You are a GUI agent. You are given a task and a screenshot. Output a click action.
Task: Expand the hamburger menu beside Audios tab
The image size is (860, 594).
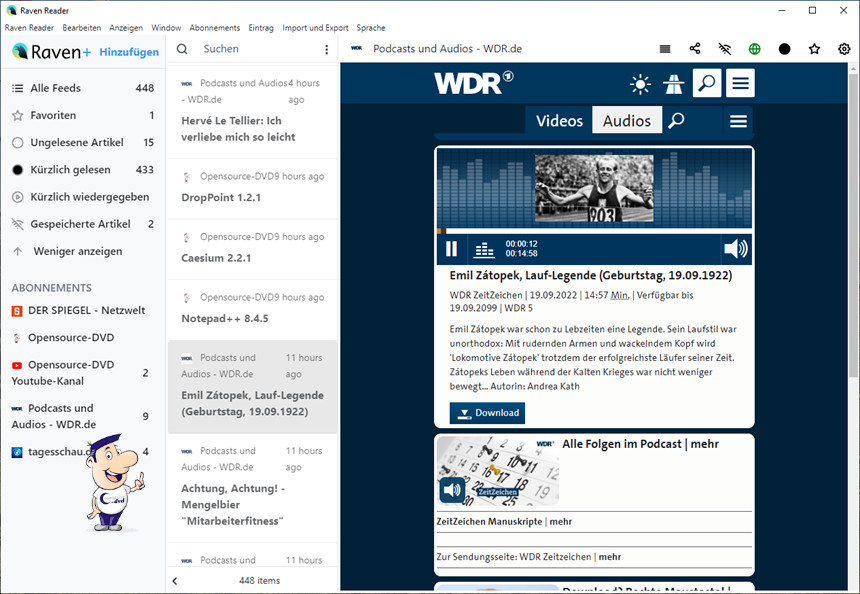click(x=738, y=121)
